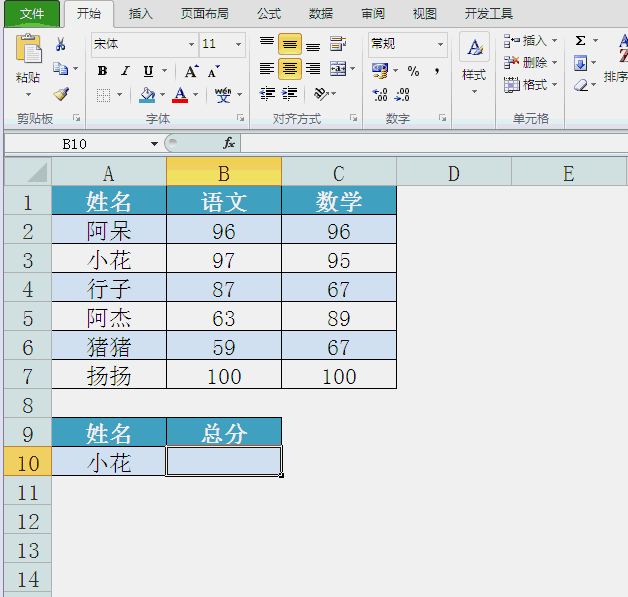Open the 对齐方式 dialog launcher

pos(353,118)
